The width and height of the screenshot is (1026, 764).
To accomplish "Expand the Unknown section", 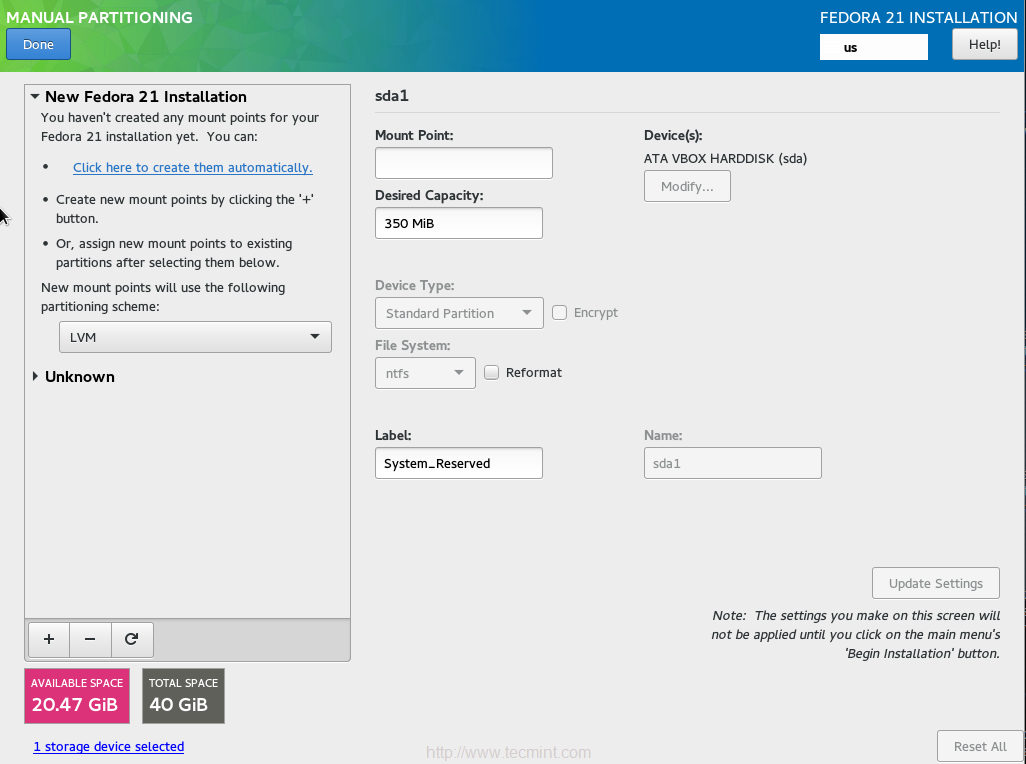I will click(35, 377).
